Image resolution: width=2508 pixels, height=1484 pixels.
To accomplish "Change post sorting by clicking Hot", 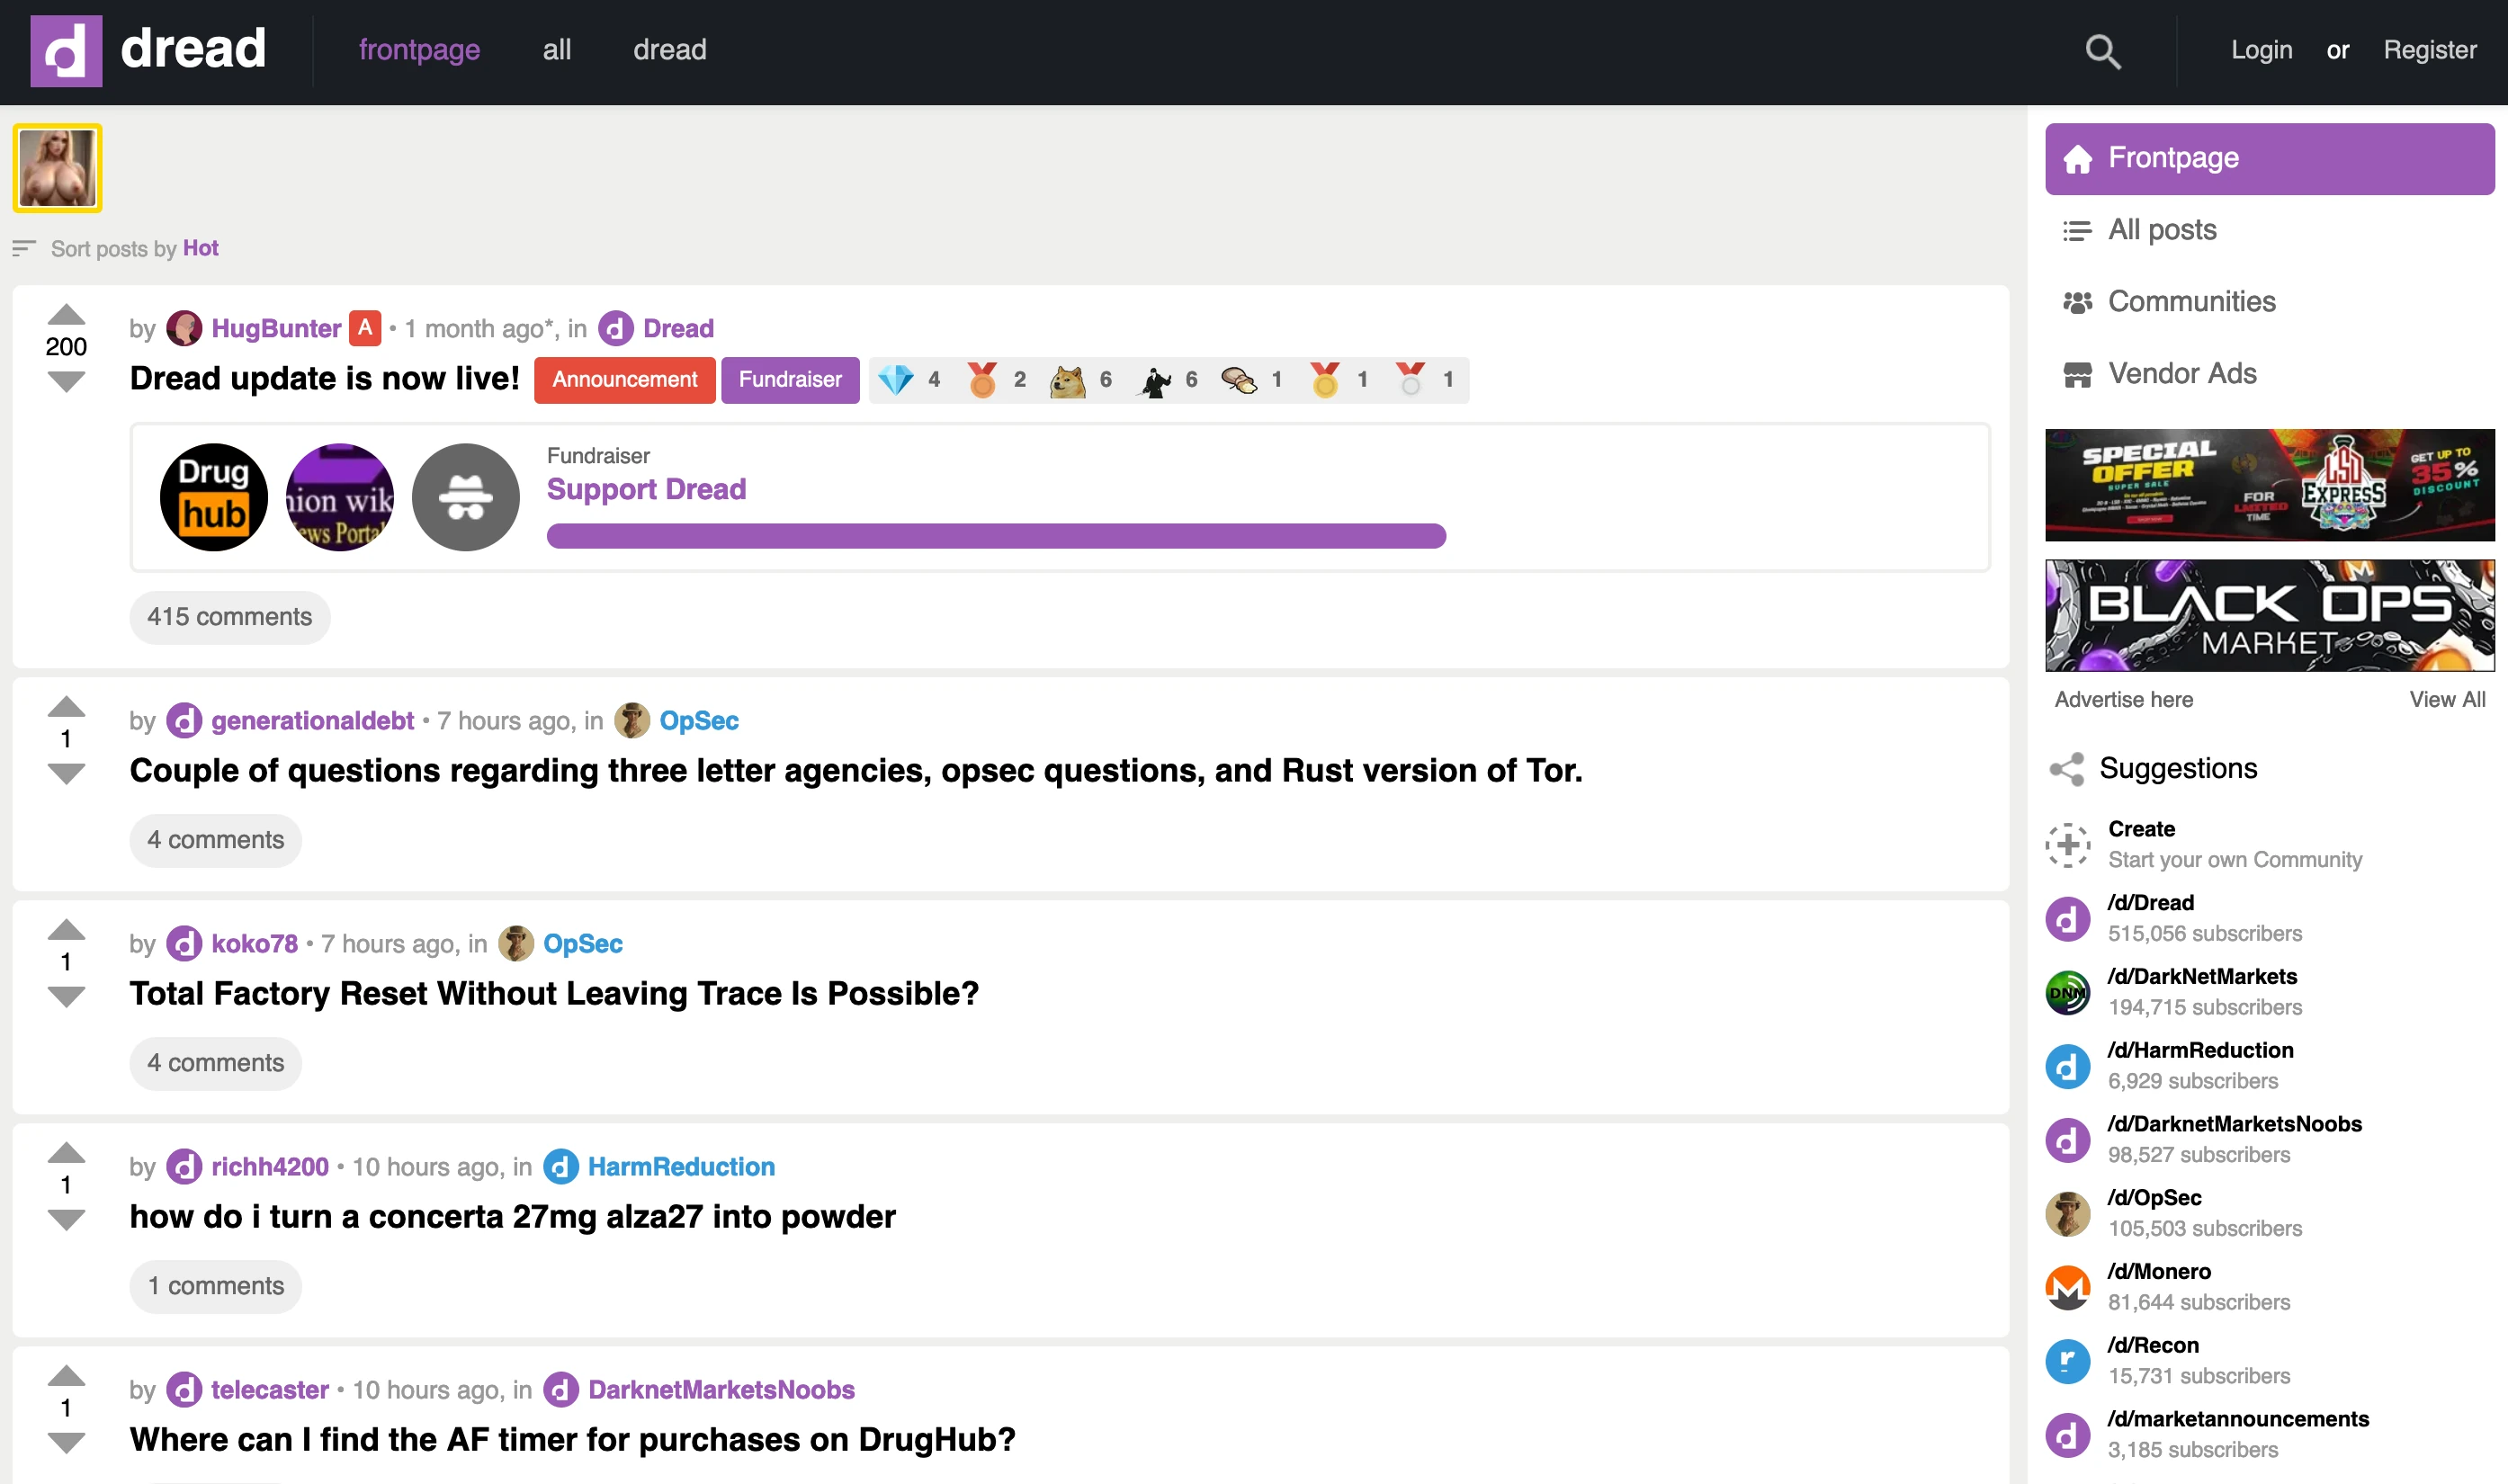I will coord(201,248).
